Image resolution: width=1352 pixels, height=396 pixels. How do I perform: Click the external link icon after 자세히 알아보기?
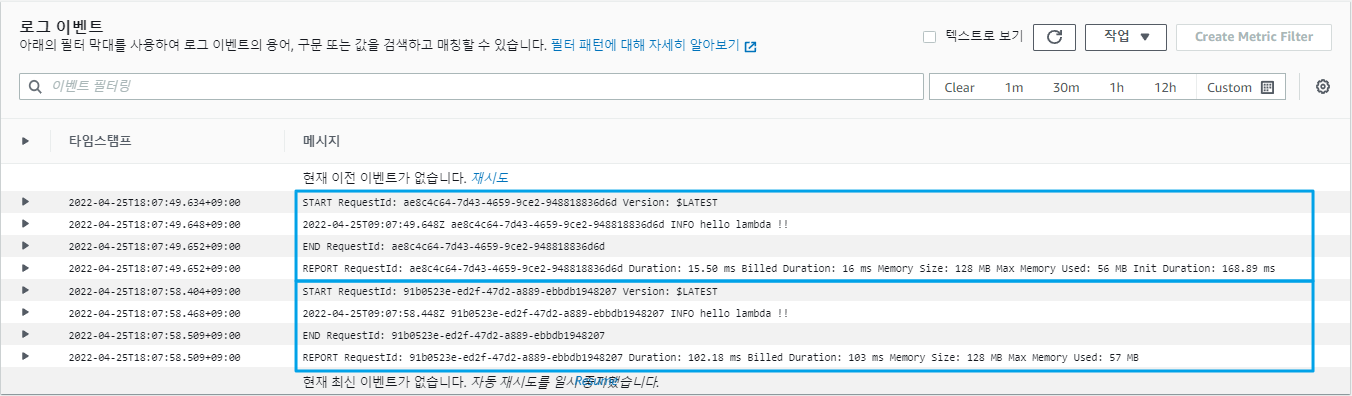coord(750,46)
